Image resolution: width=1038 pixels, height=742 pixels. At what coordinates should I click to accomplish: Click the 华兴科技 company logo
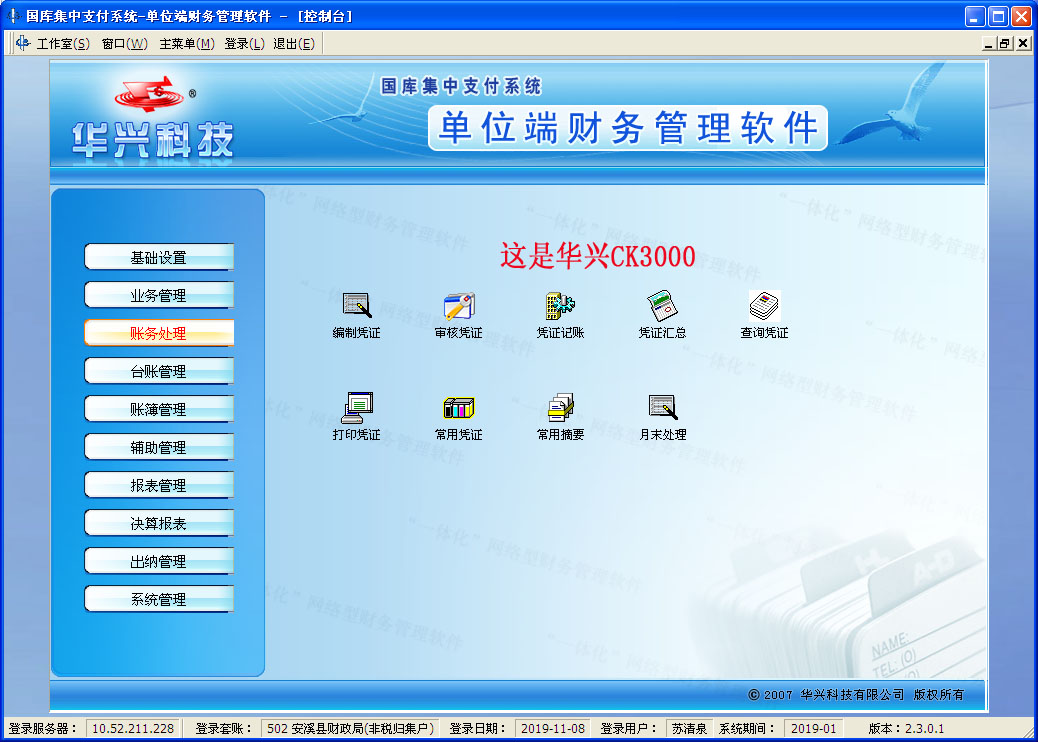pos(153,117)
